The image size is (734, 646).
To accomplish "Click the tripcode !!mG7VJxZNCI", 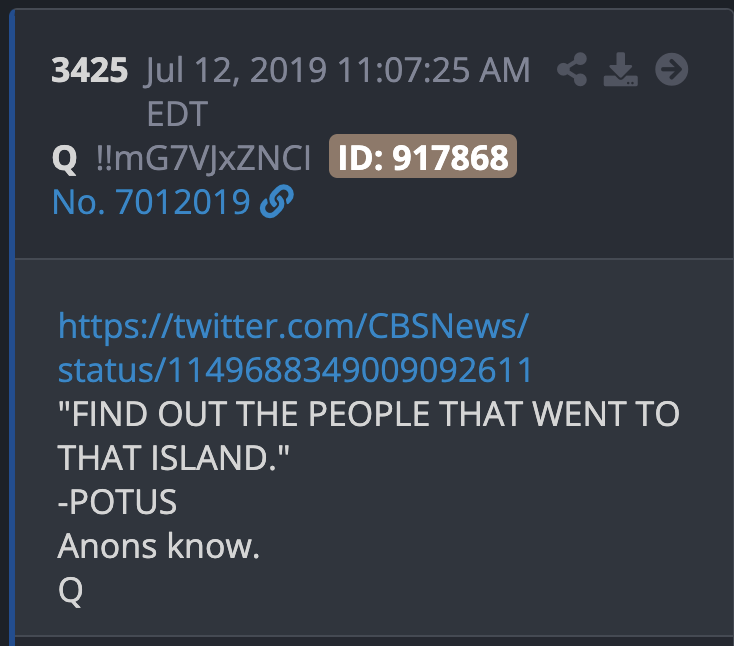I will click(203, 158).
